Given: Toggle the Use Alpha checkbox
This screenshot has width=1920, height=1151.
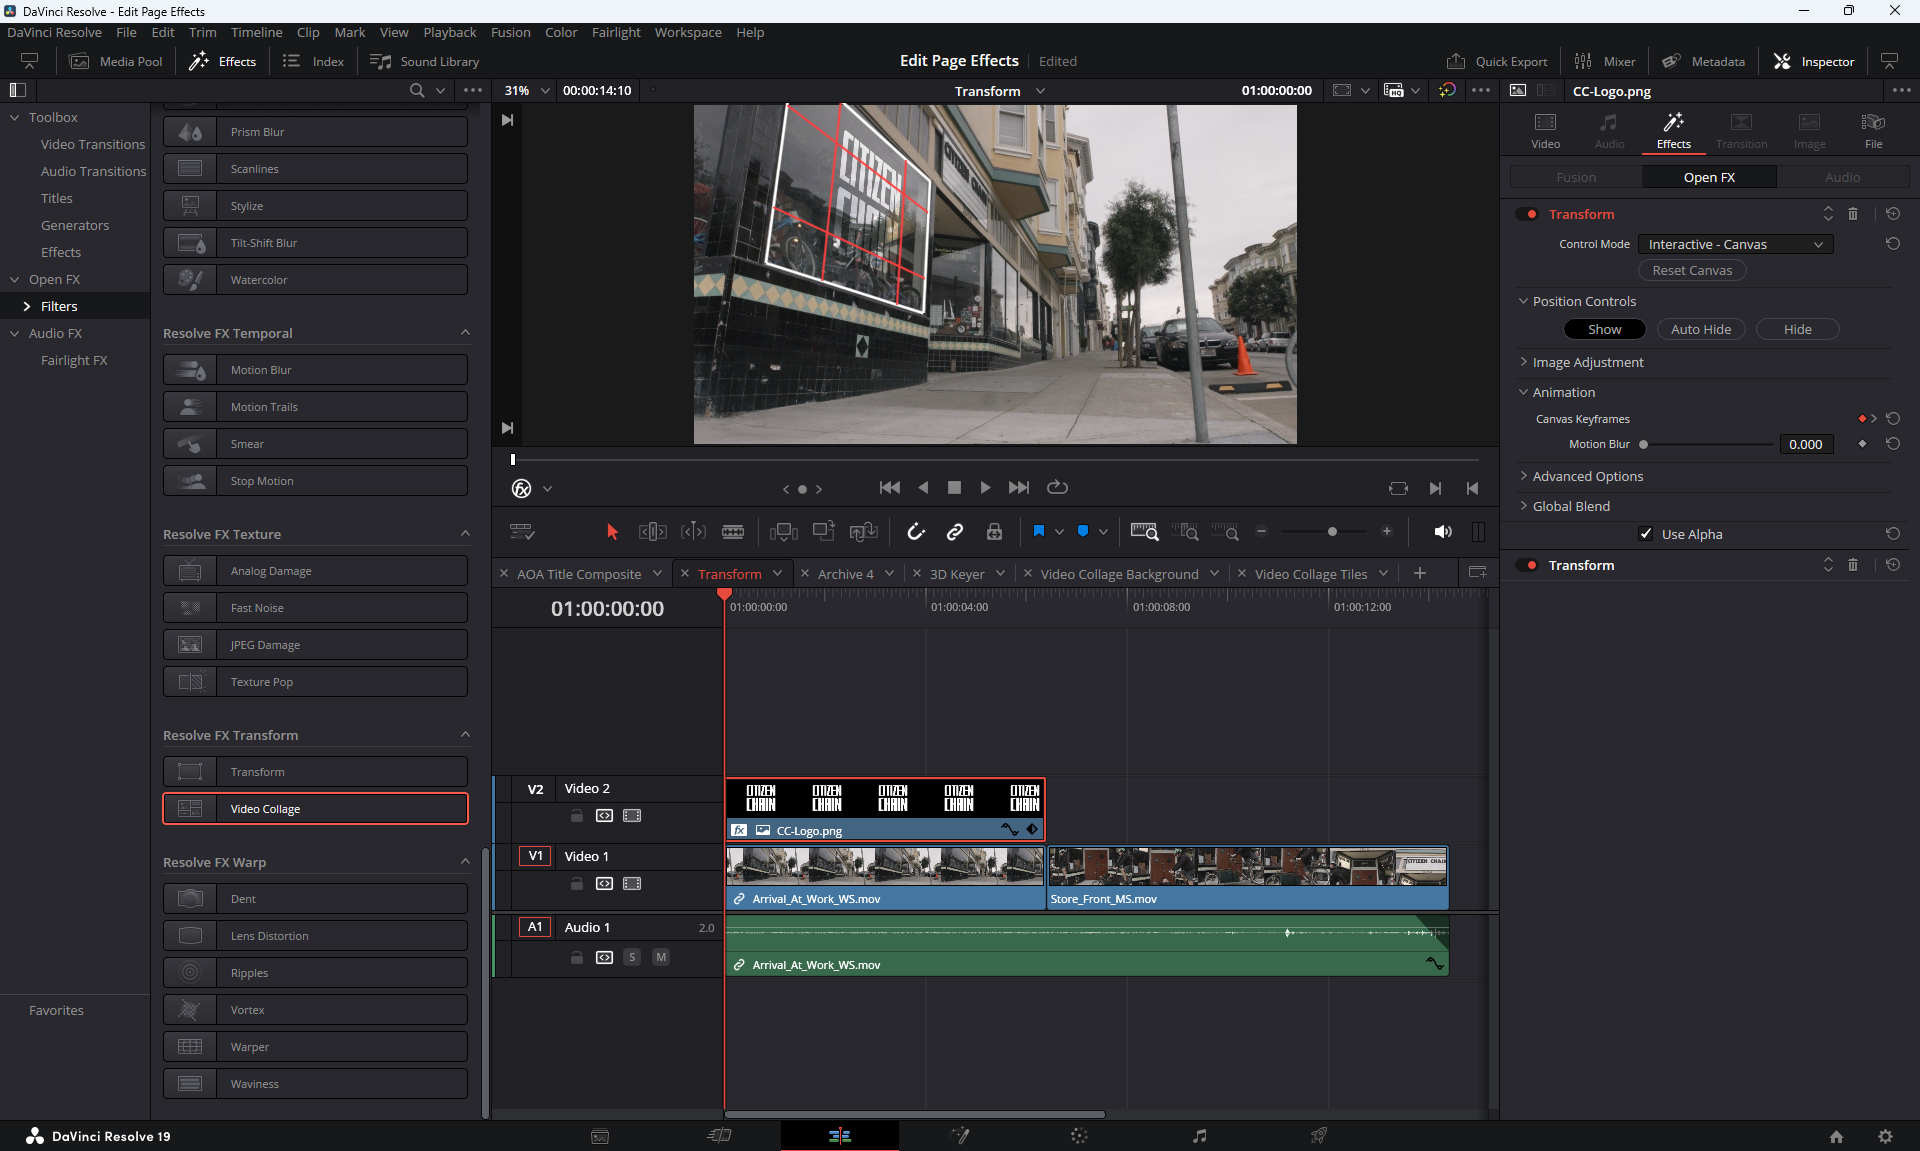Looking at the screenshot, I should pyautogui.click(x=1646, y=534).
